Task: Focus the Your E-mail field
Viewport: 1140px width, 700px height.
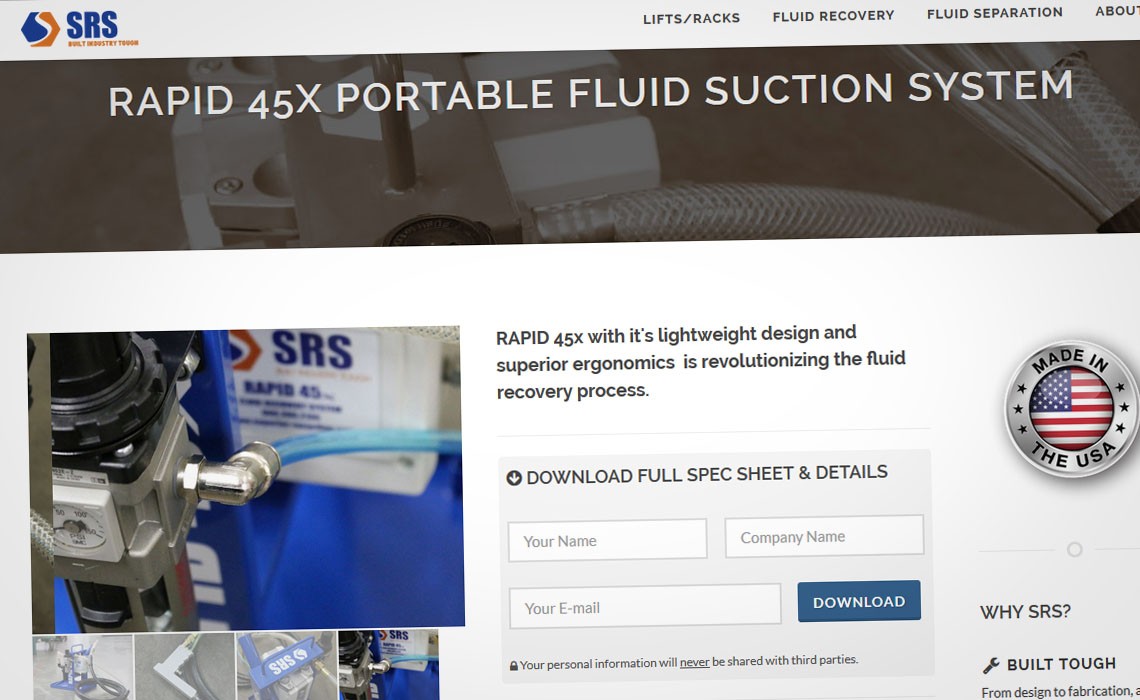Action: point(645,606)
